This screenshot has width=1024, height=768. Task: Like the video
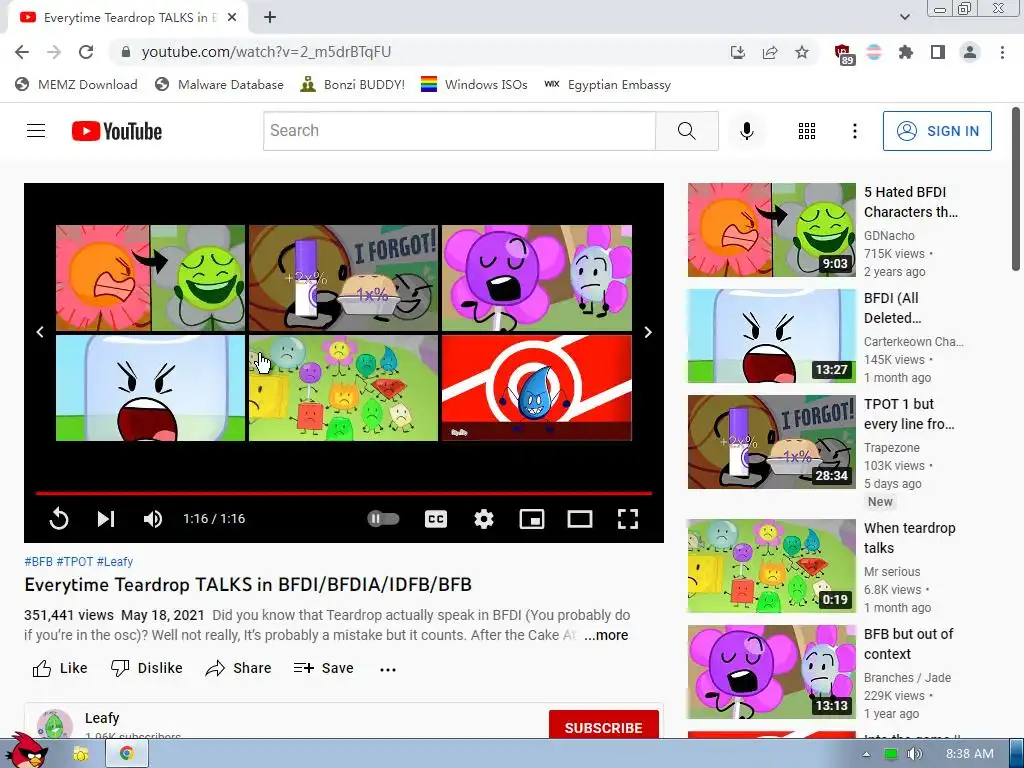[59, 668]
